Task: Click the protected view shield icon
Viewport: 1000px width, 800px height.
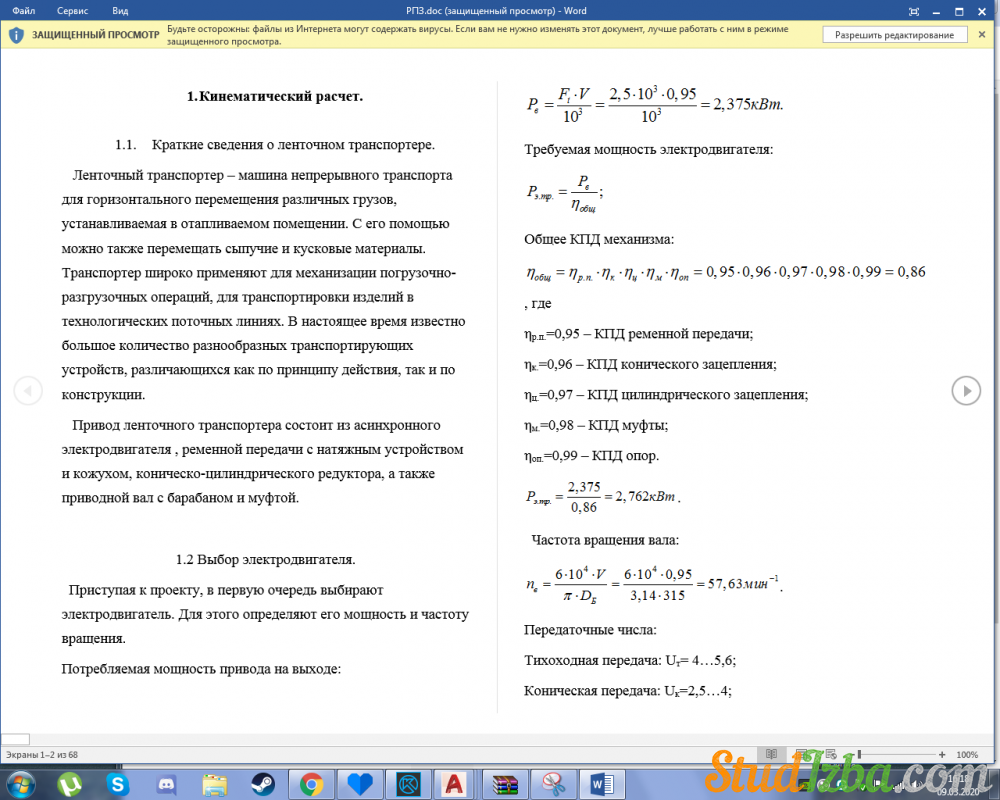Action: click(17, 35)
